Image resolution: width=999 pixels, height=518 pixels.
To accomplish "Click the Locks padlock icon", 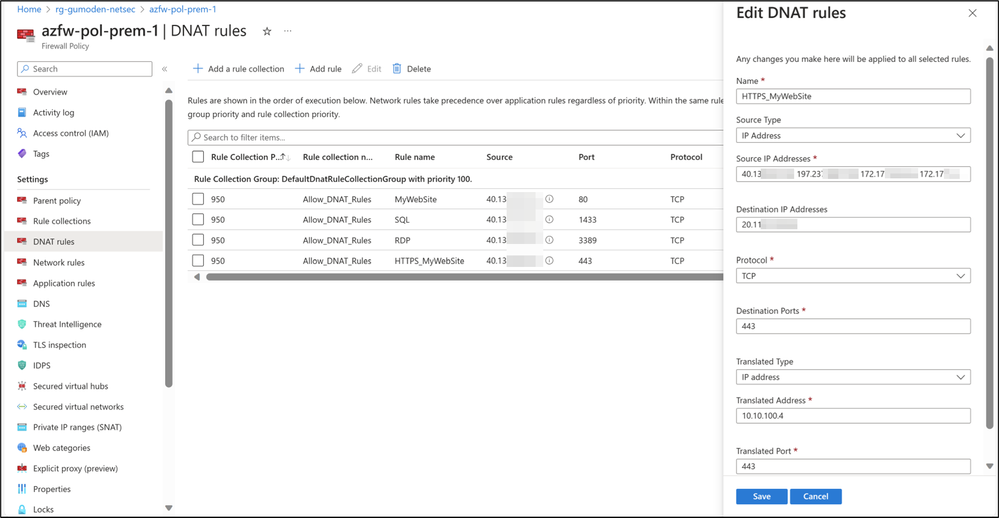I will click(22, 509).
